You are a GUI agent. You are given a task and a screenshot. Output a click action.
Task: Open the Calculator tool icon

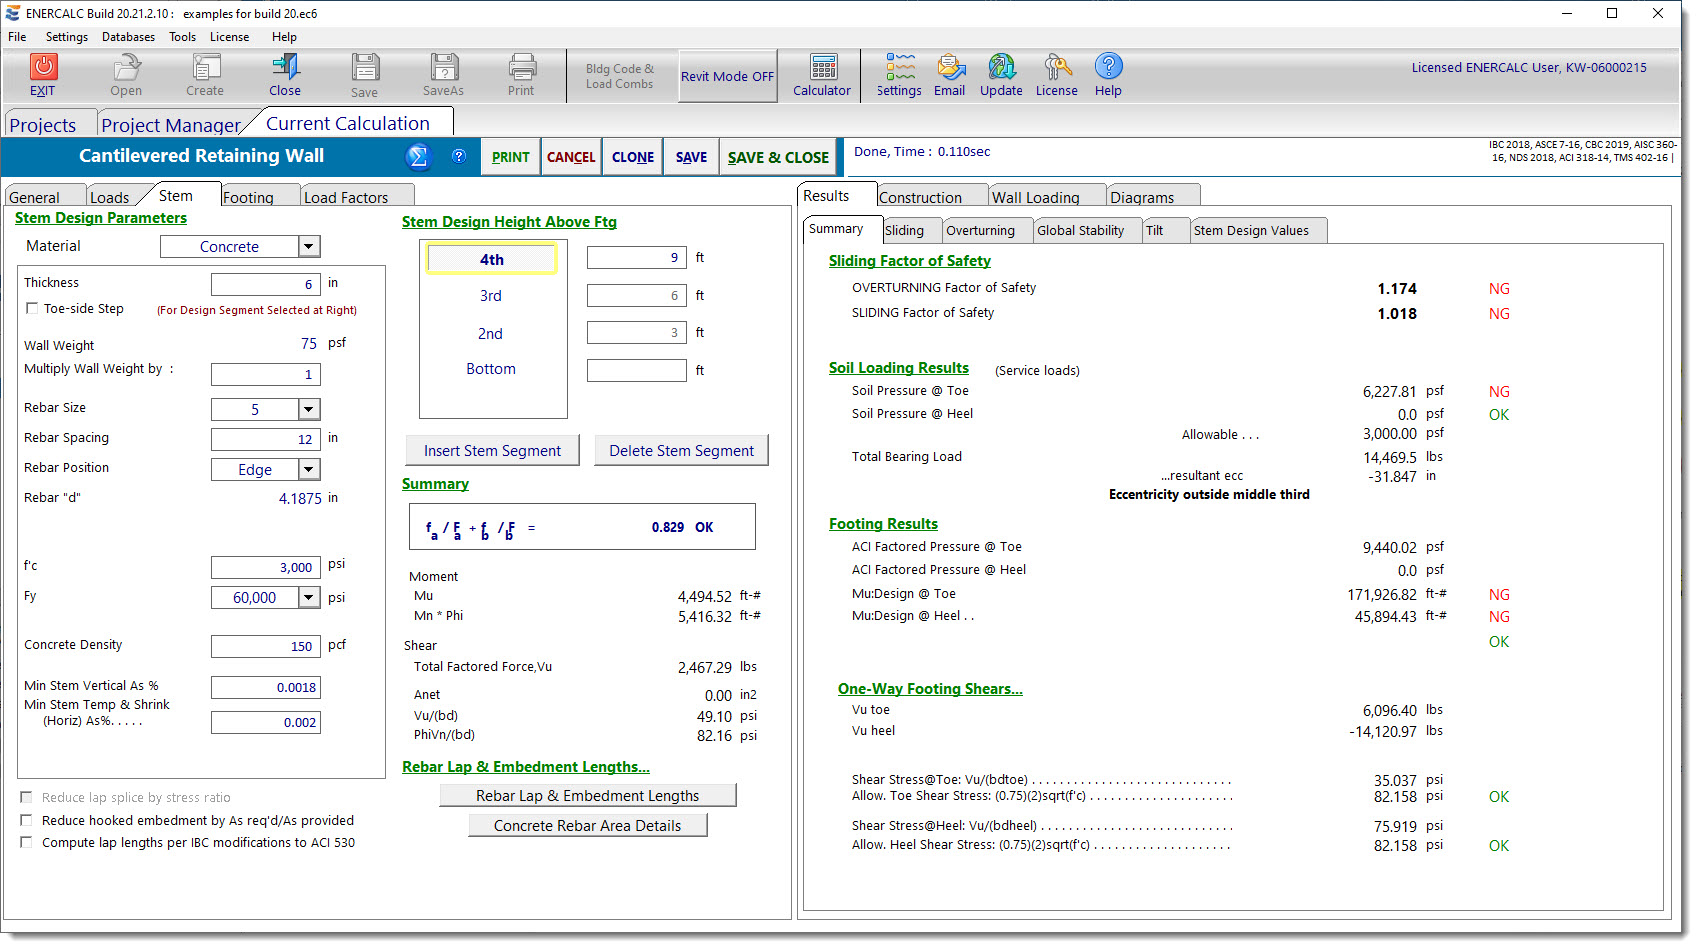point(823,68)
